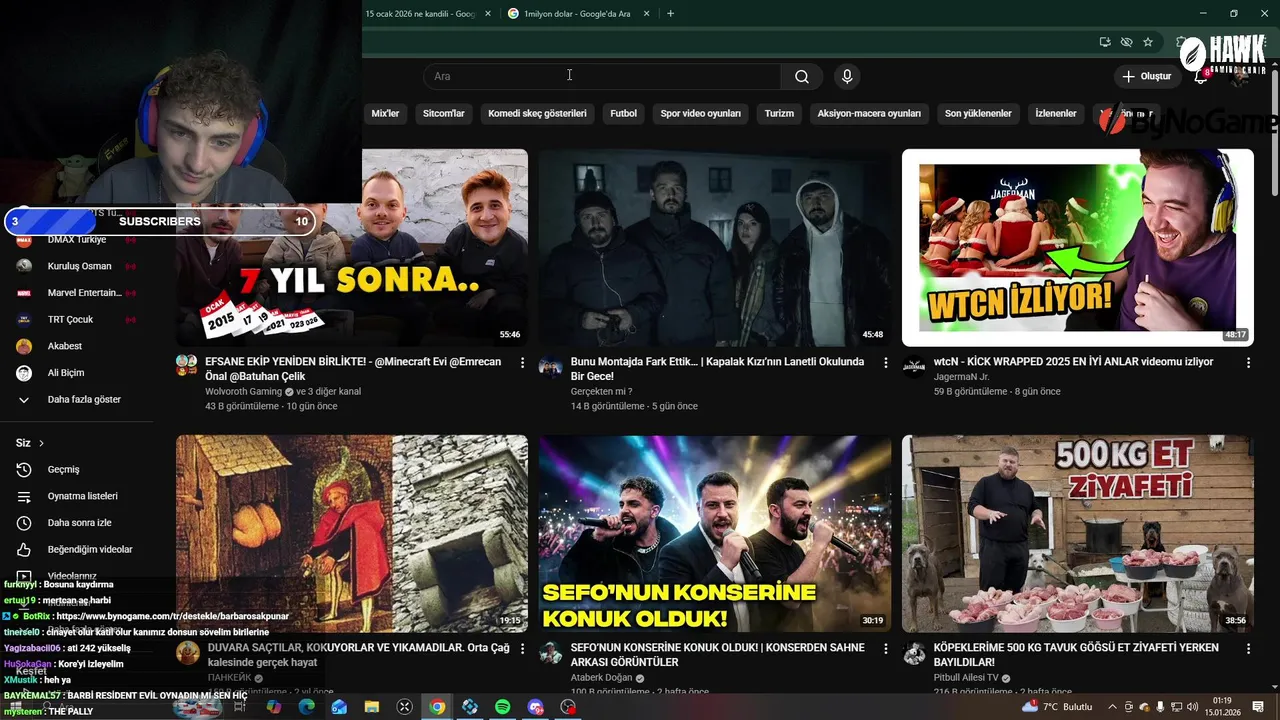Open video title 'EFSANE EKİP YENİDEN BİRLİKTE!'

353,369
